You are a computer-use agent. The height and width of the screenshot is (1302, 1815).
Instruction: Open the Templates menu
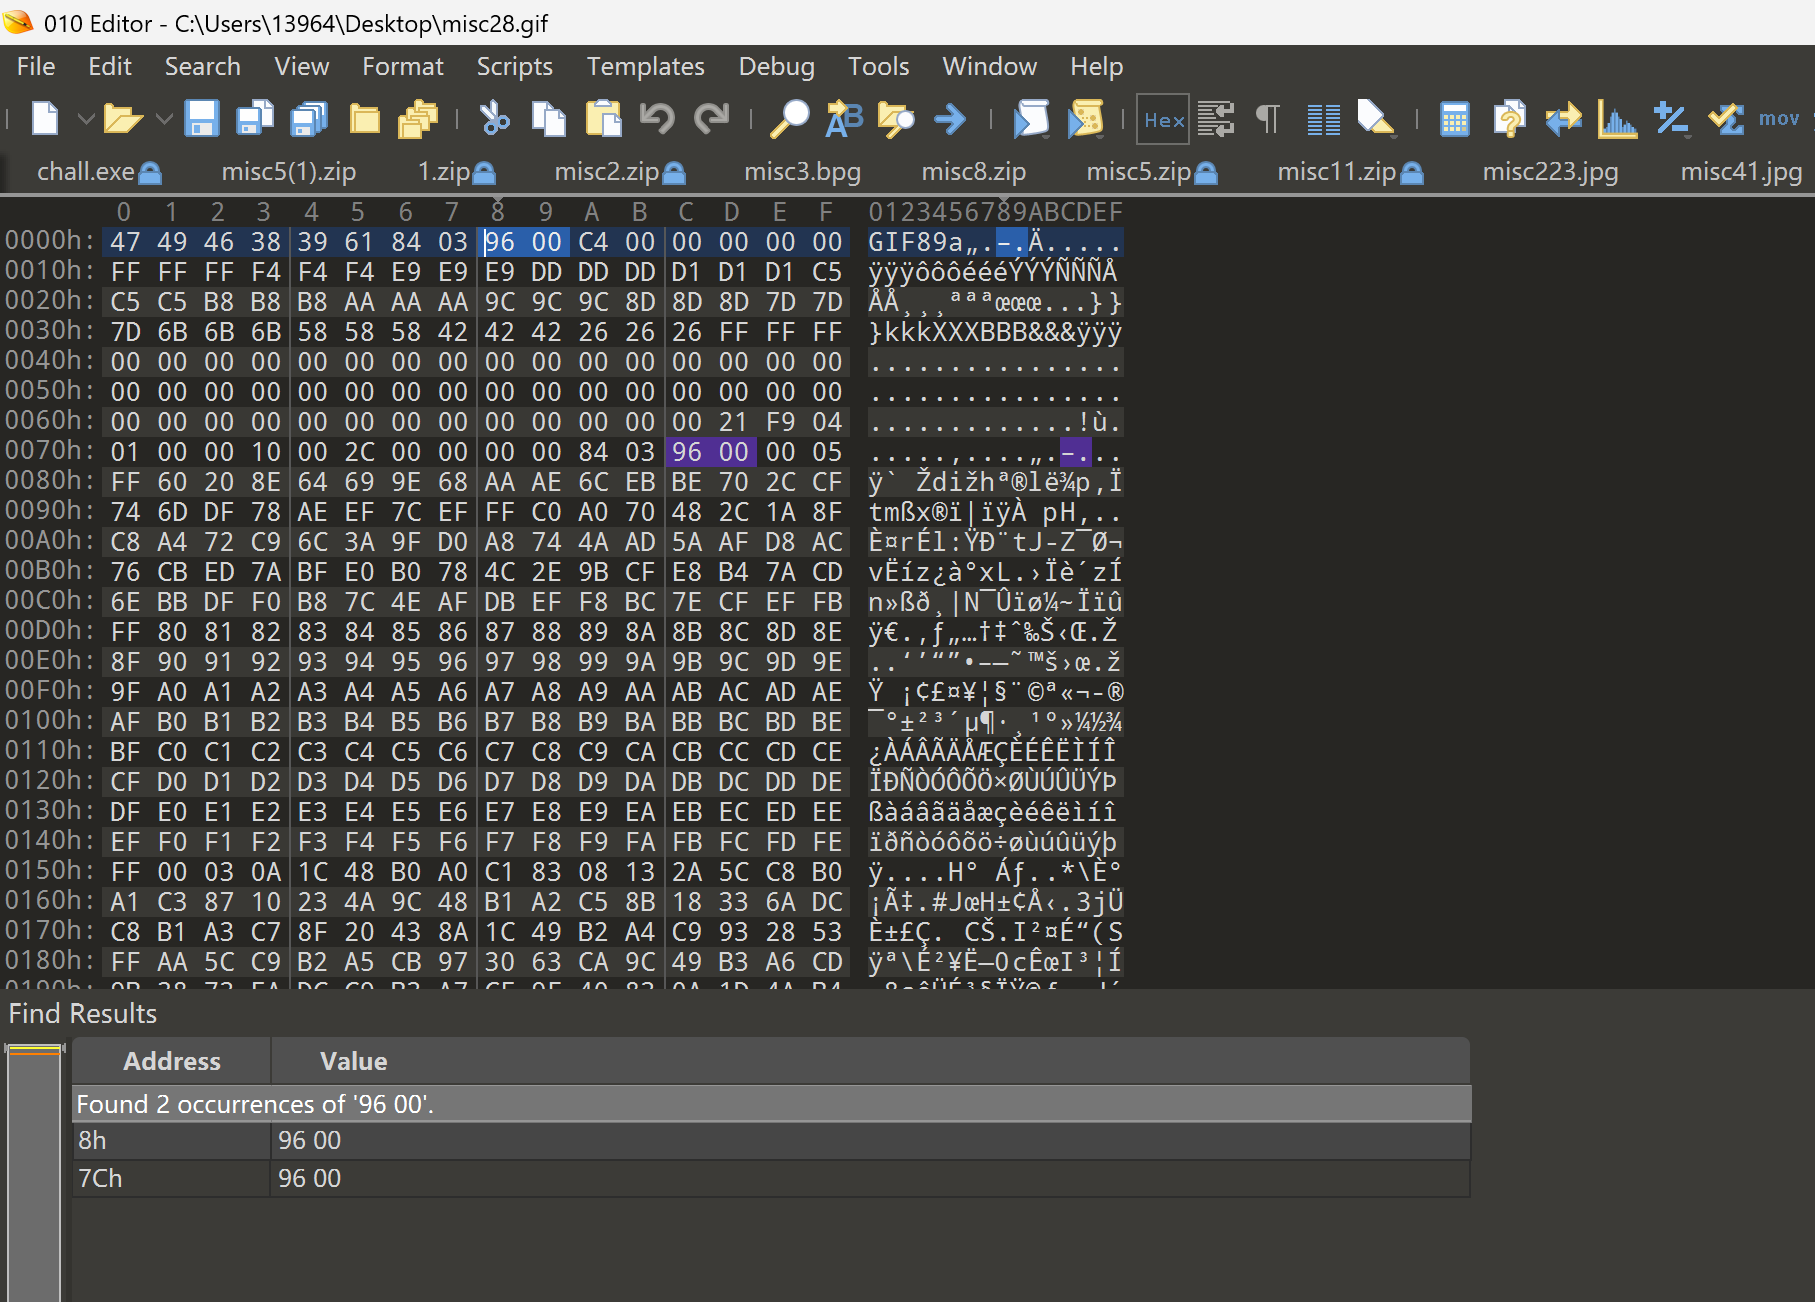645,67
